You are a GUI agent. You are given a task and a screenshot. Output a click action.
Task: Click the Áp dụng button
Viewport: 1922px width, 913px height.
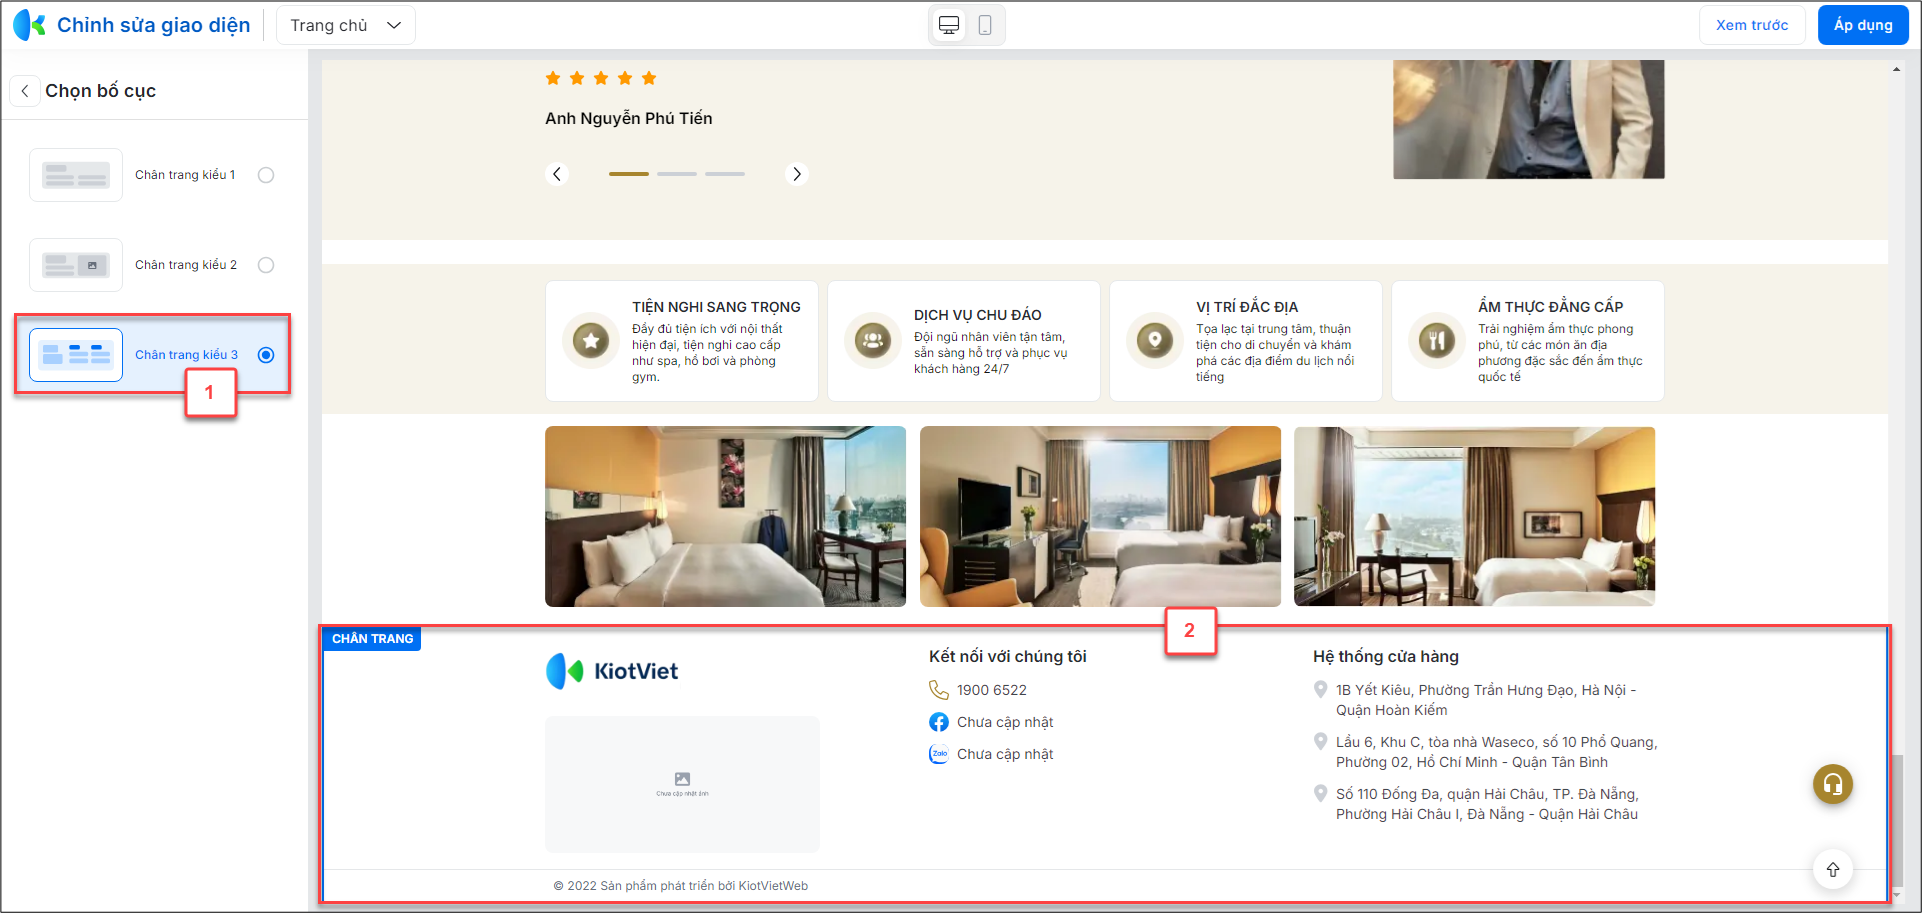[1863, 25]
